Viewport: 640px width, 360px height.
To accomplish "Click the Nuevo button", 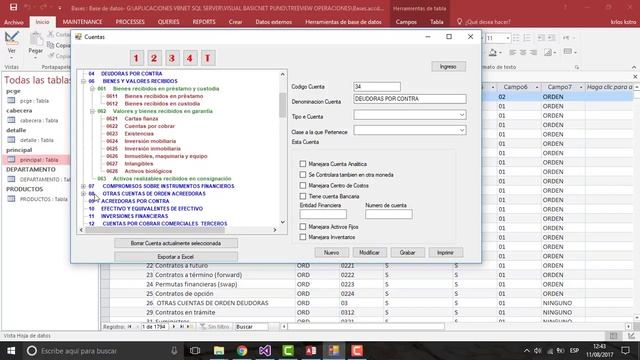I will (x=331, y=253).
